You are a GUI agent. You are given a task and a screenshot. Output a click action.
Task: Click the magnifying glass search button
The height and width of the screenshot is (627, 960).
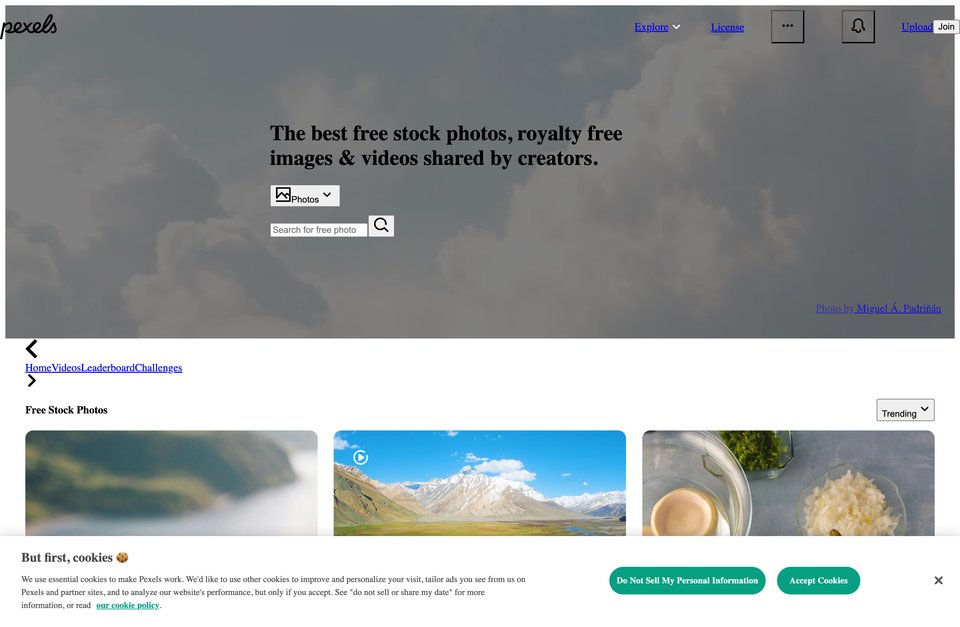381,225
